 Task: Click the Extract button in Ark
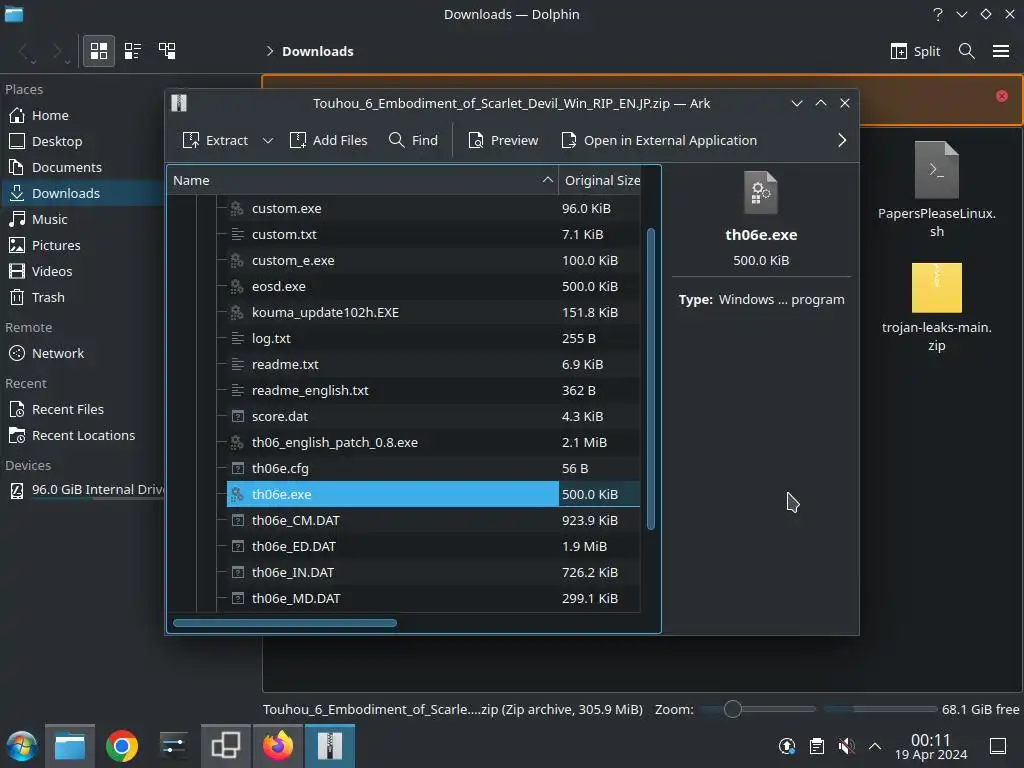click(215, 140)
